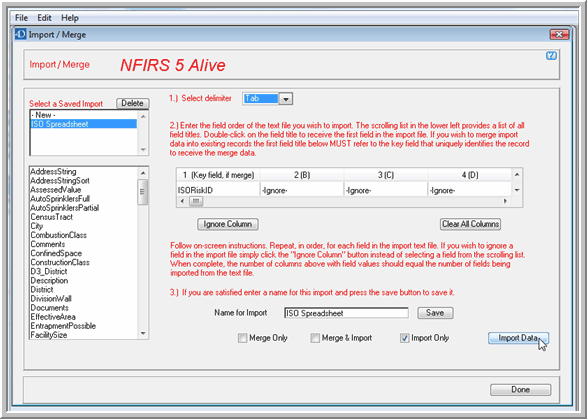Click the '4 (D)' column header

pos(469,175)
